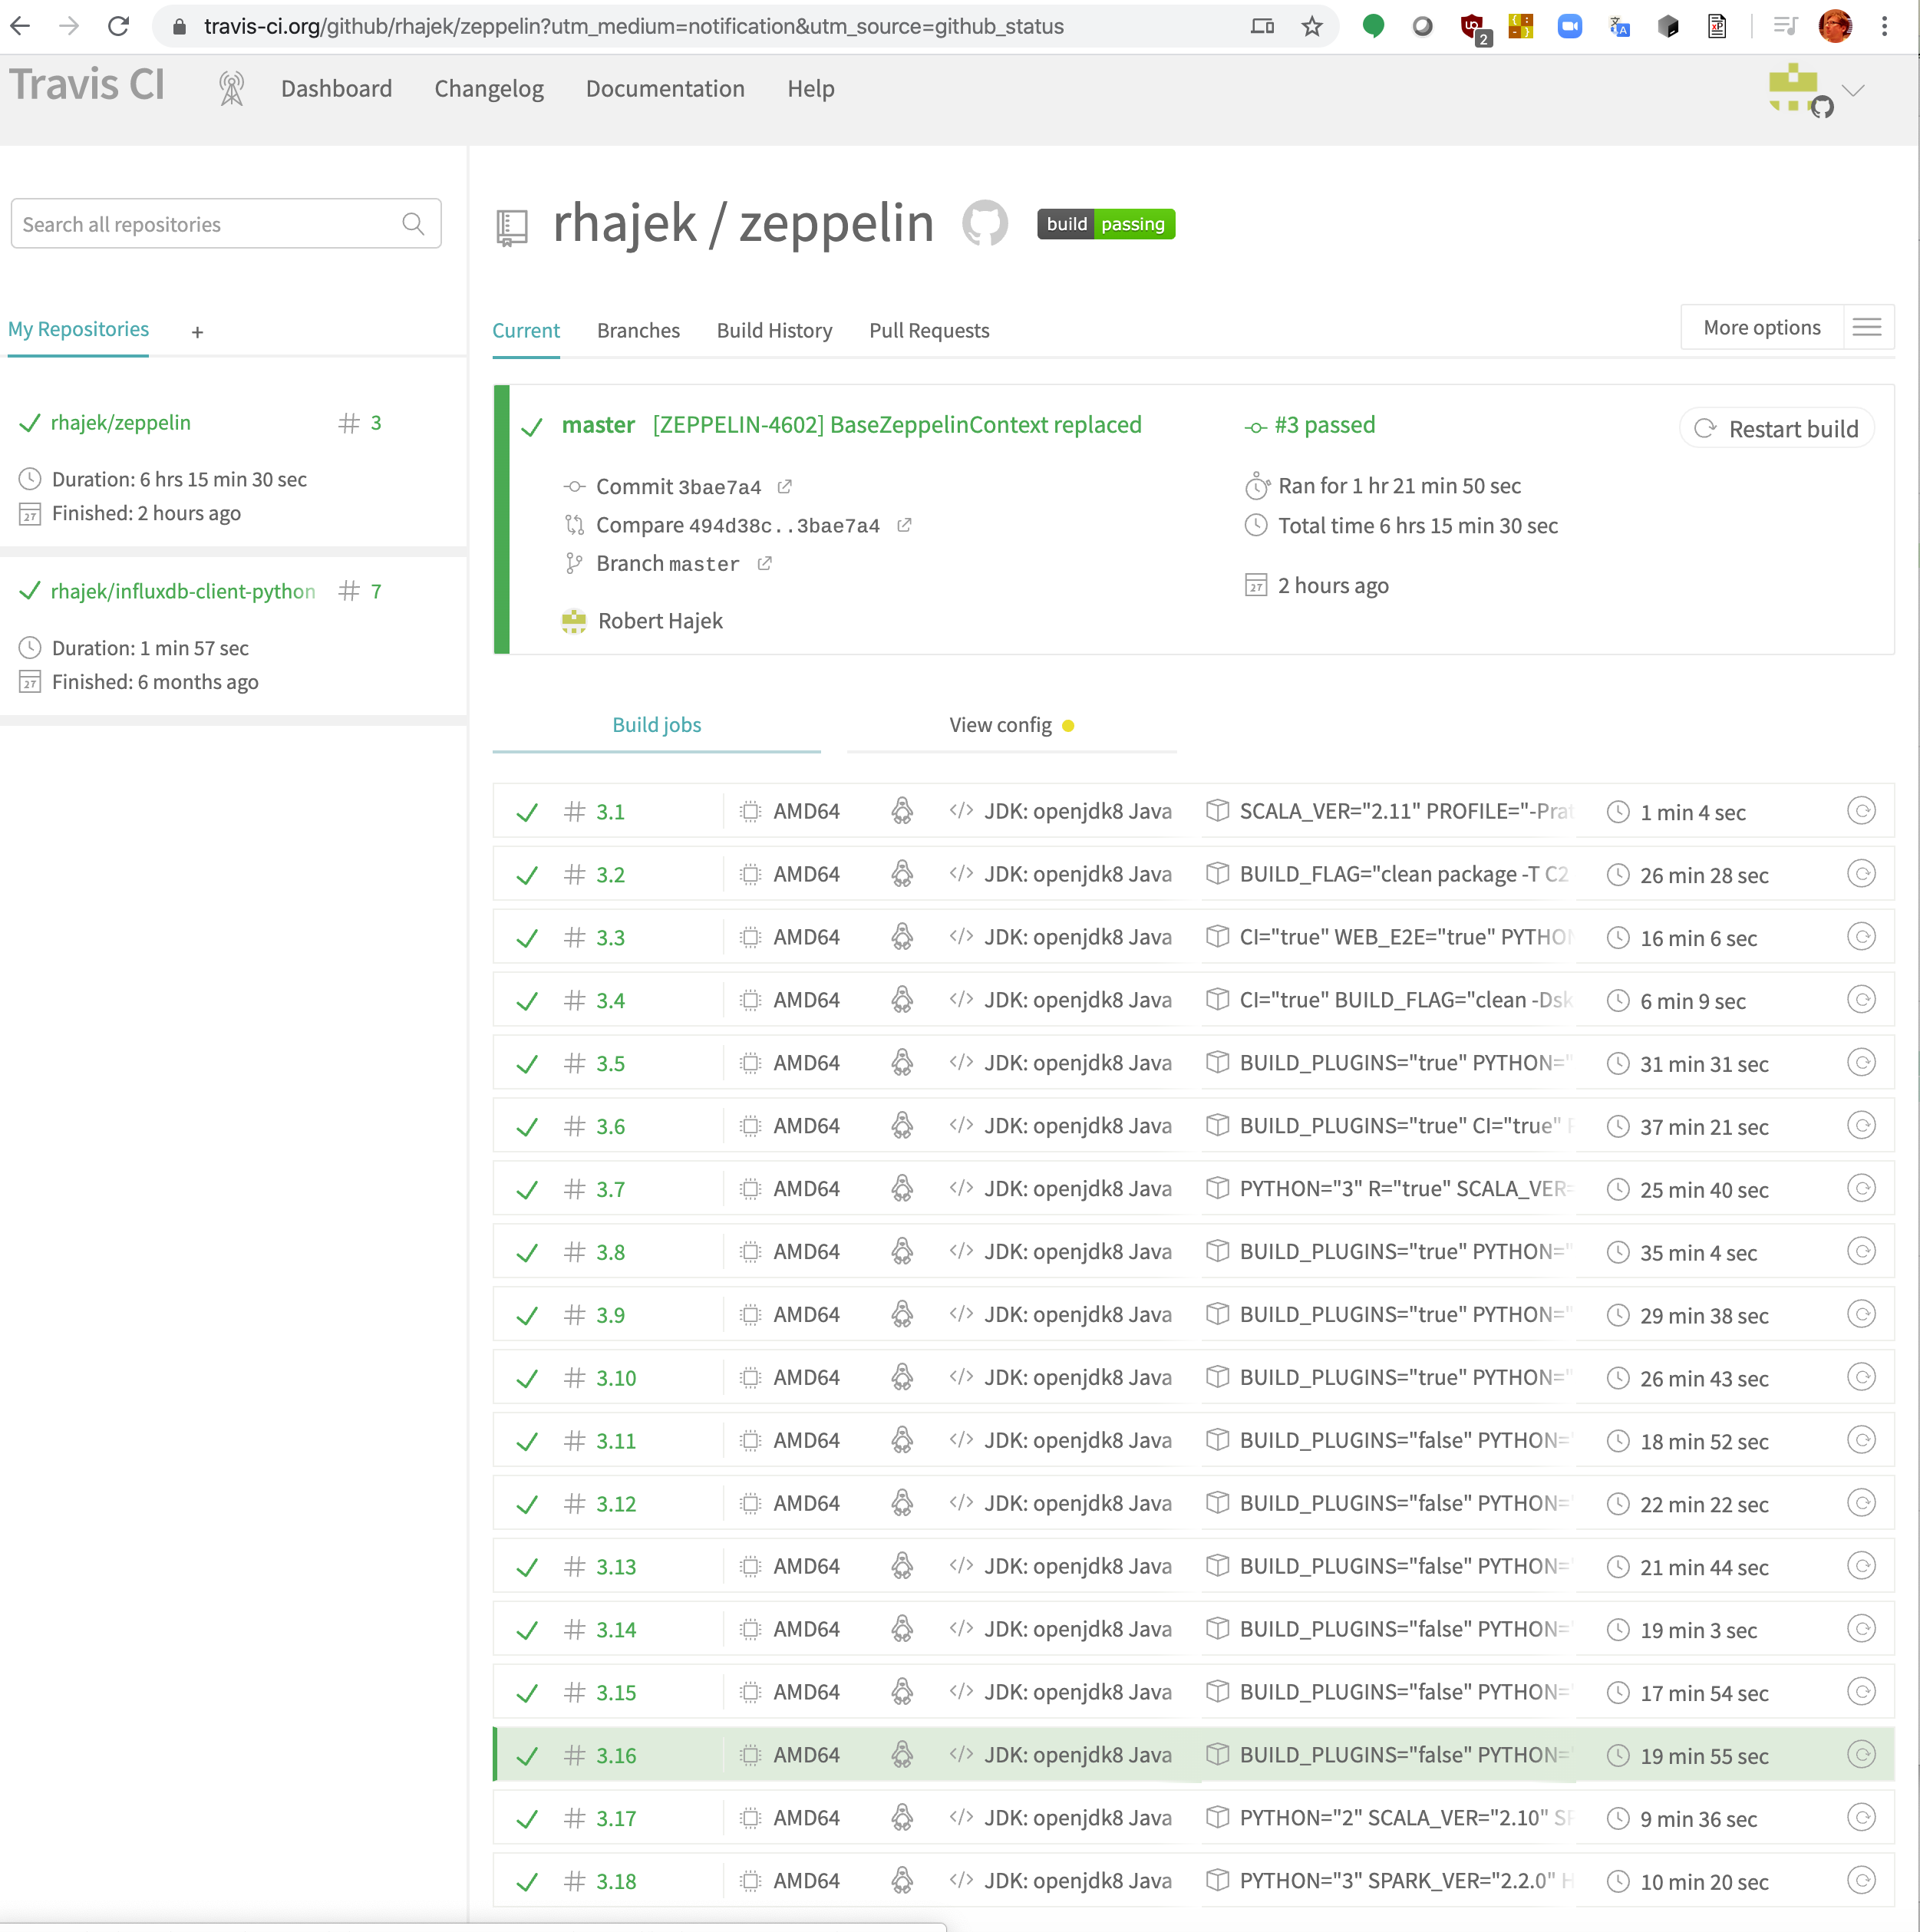Open the More options dropdown

[x=1762, y=328]
